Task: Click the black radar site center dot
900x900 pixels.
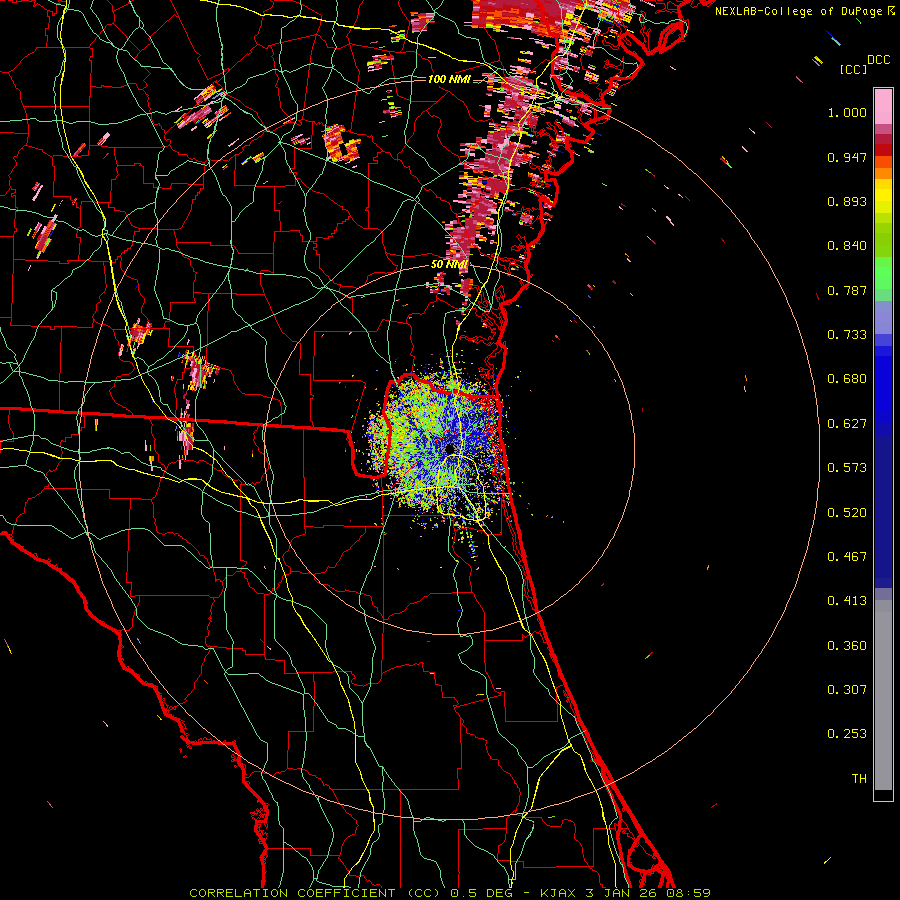Action: click(450, 448)
